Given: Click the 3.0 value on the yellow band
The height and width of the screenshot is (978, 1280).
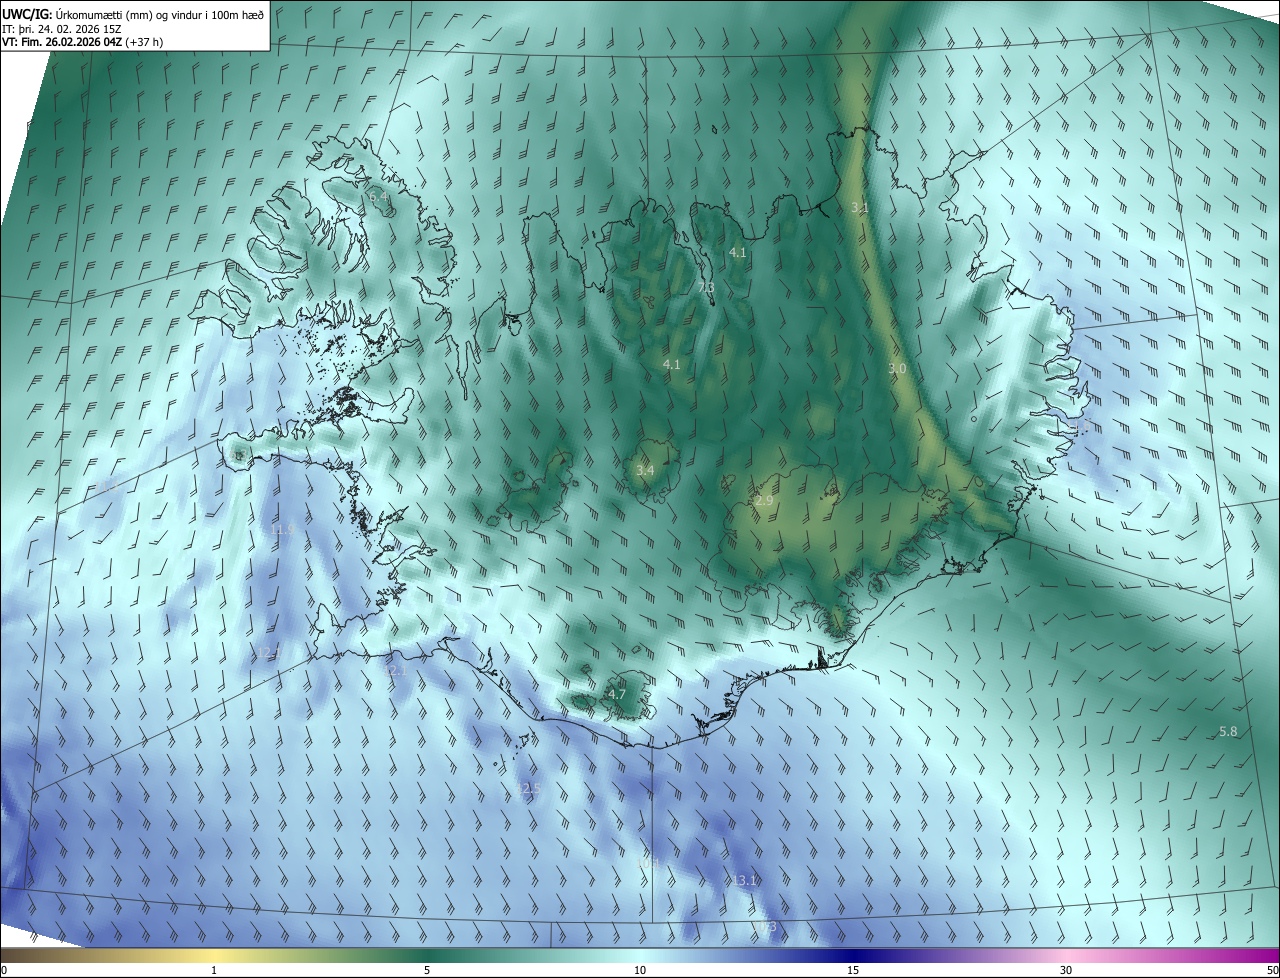Looking at the screenshot, I should (897, 368).
